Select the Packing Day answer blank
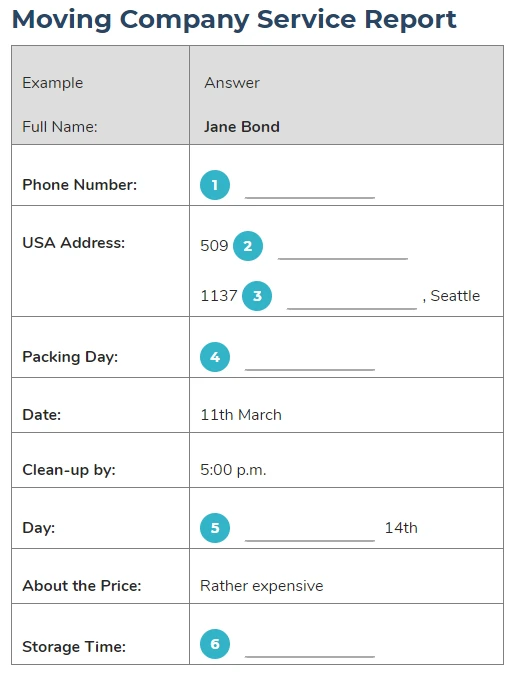 click(x=310, y=364)
